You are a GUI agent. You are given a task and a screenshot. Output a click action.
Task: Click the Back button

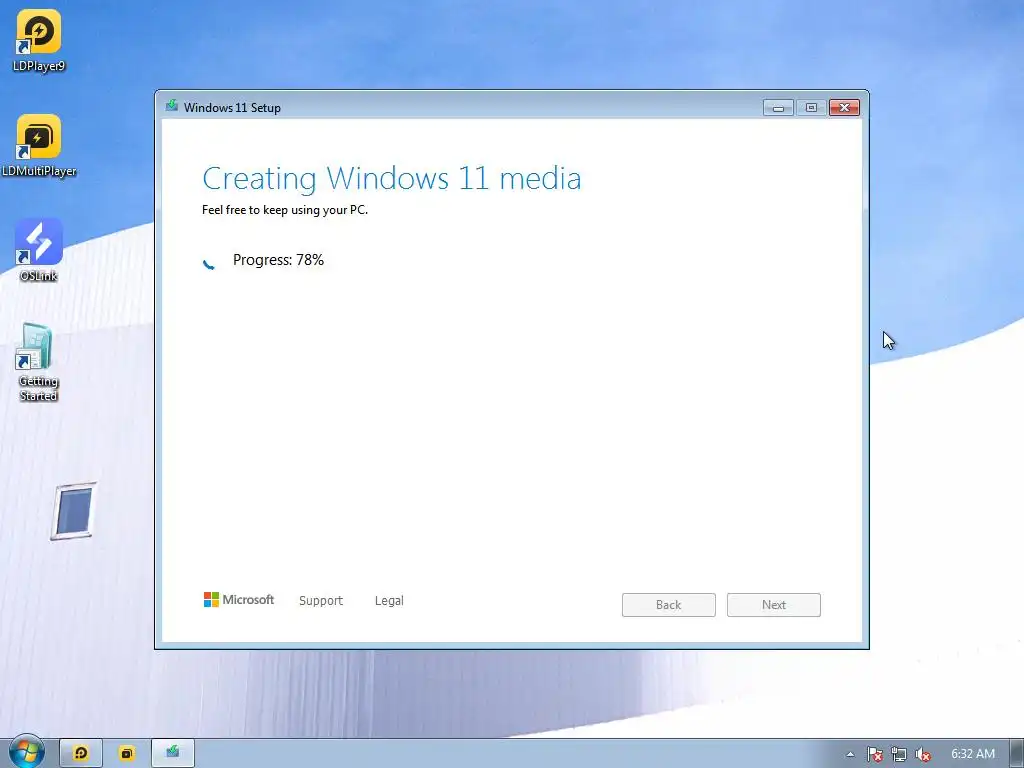pos(669,605)
